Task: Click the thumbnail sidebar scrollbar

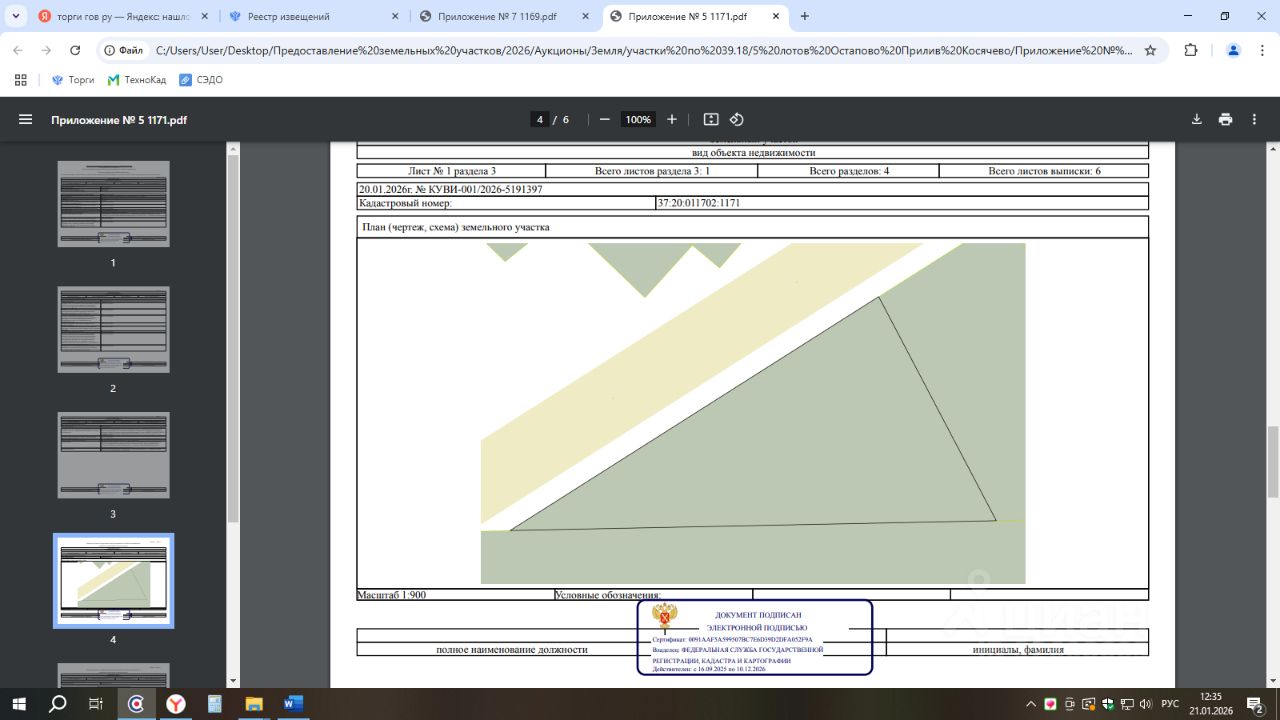Action: pos(234,340)
